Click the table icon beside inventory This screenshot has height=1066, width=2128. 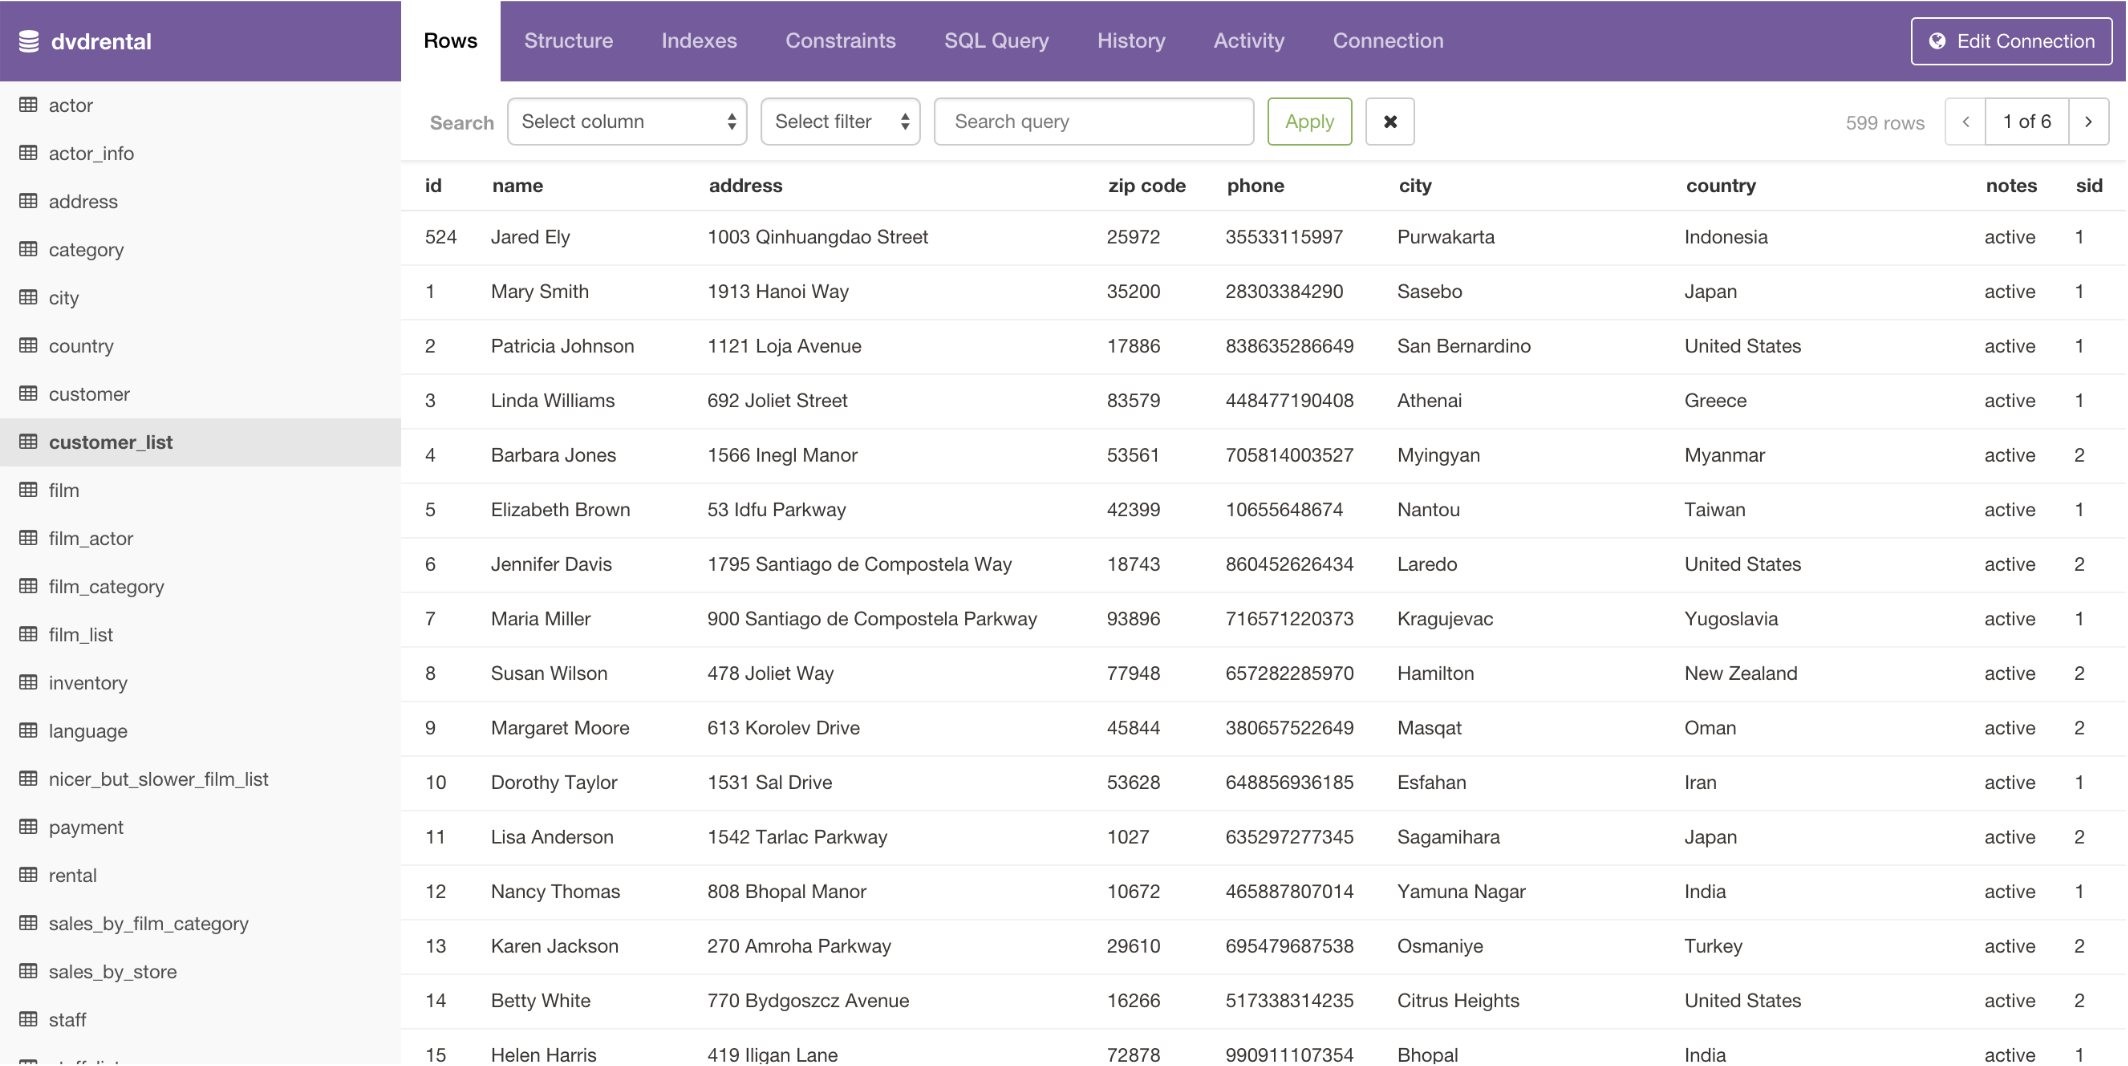click(28, 682)
